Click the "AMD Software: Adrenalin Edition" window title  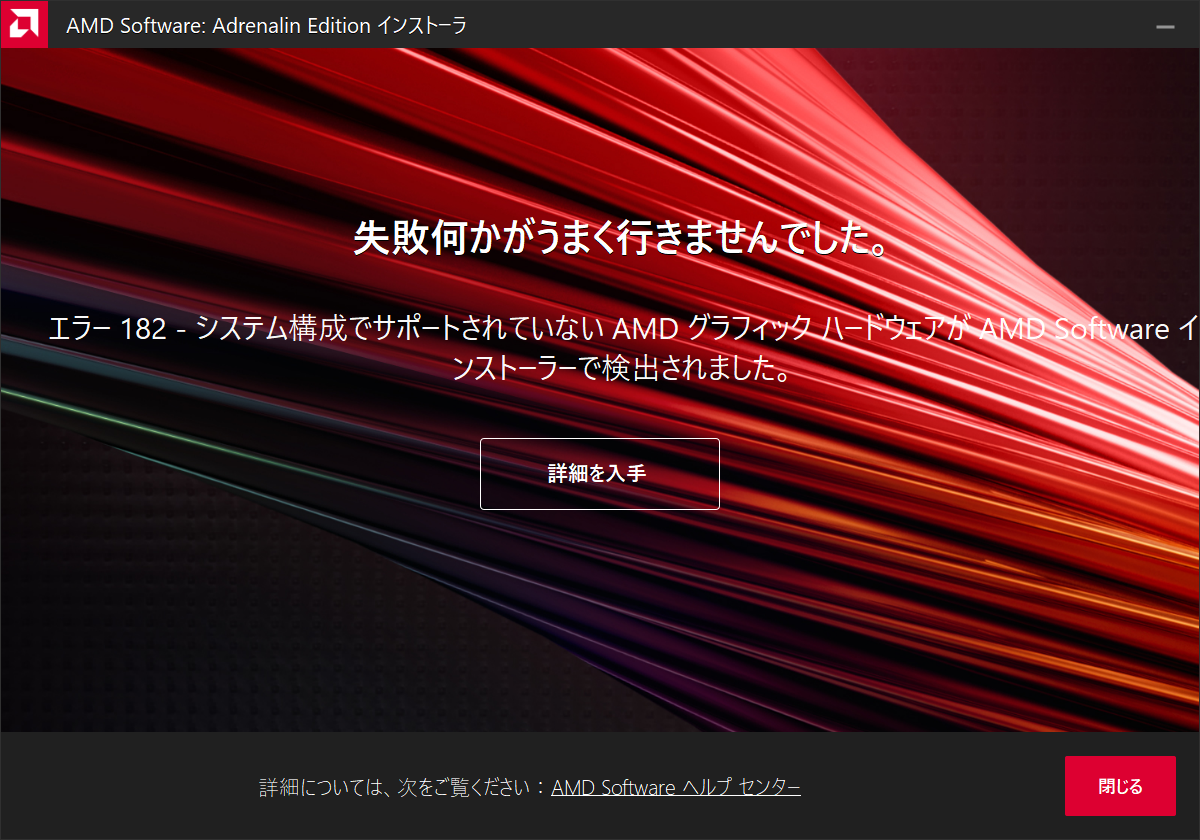(x=218, y=26)
